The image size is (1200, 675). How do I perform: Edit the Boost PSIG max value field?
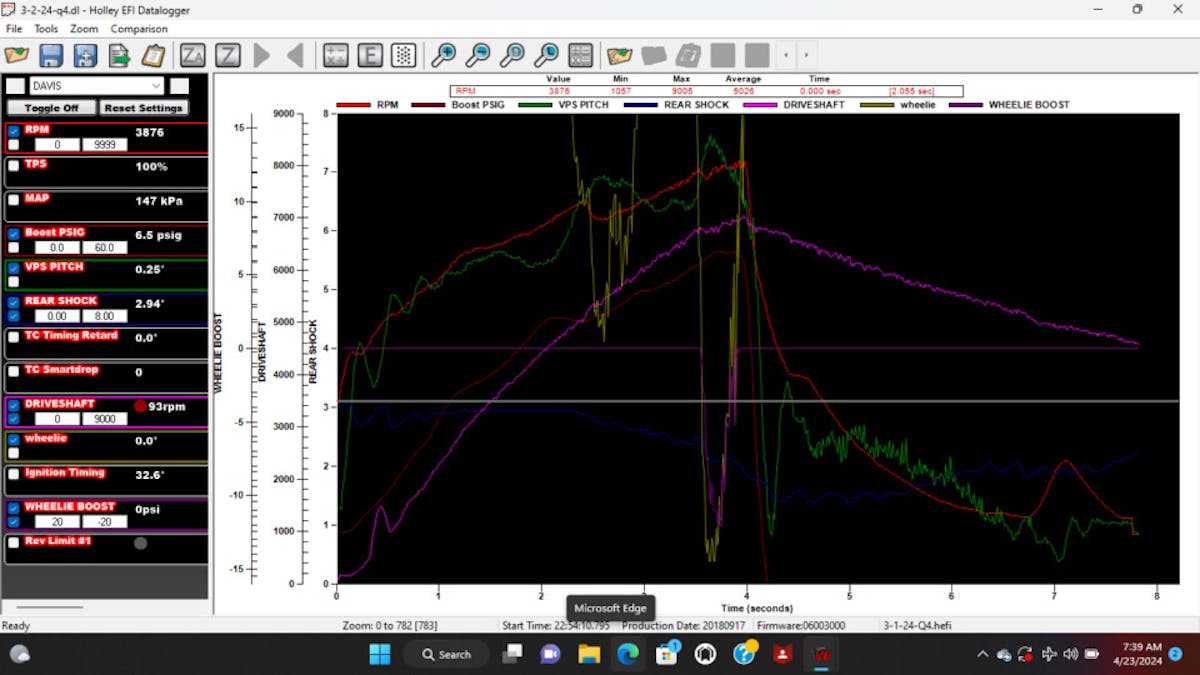point(104,248)
